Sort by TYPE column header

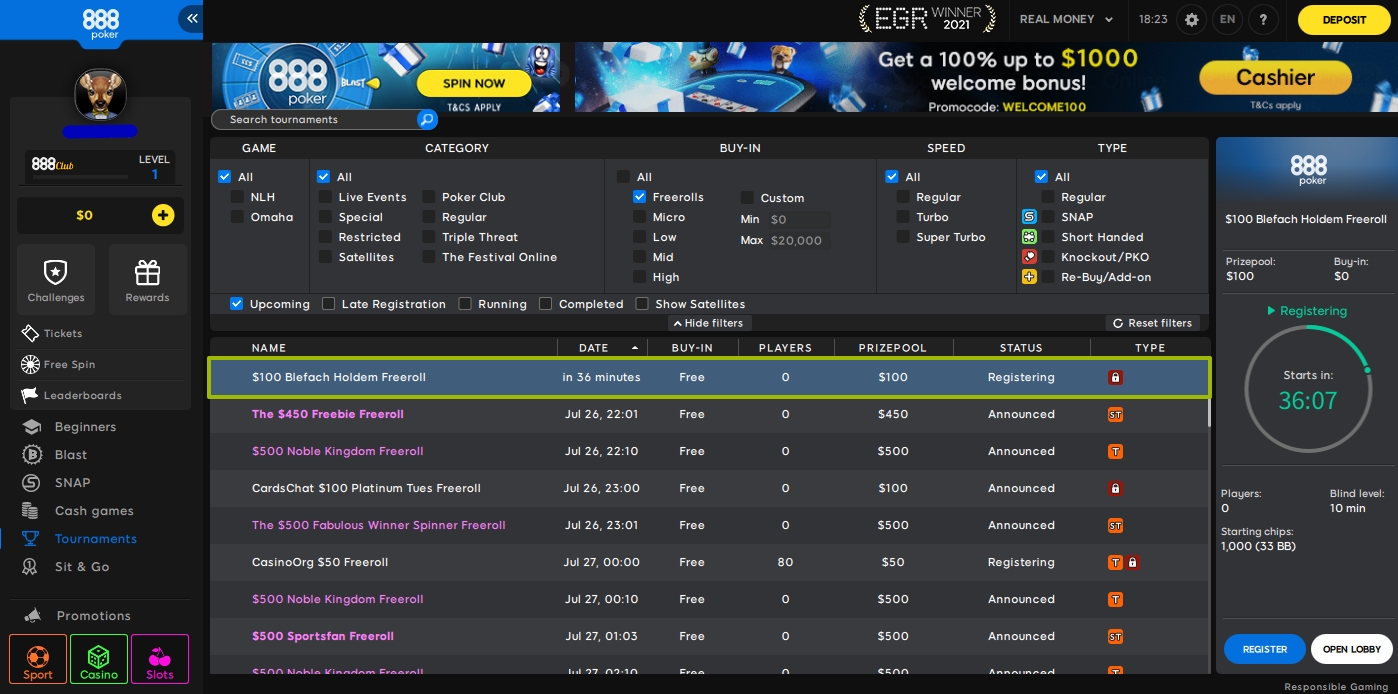(x=1150, y=348)
